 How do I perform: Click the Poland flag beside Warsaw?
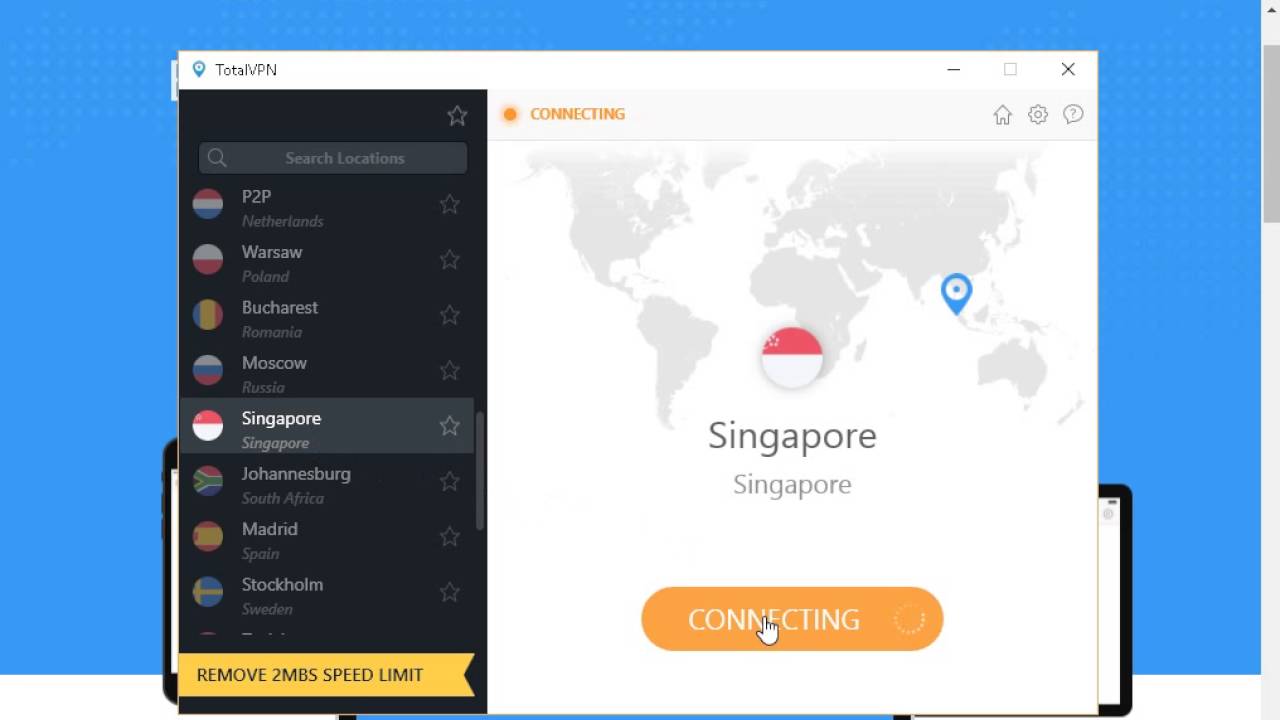[208, 259]
